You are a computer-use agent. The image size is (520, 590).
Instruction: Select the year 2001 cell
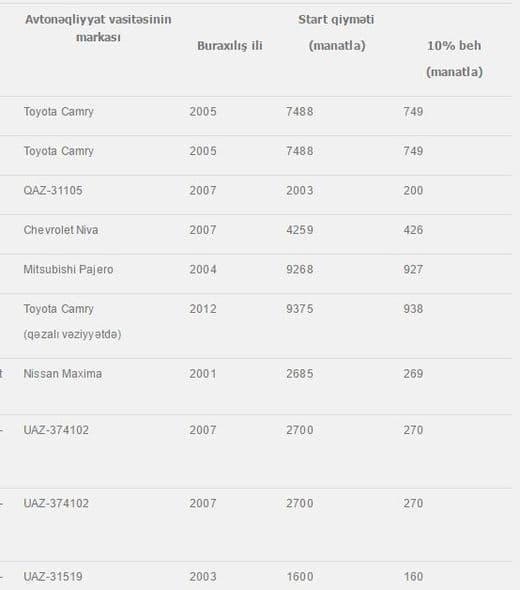pyautogui.click(x=203, y=374)
